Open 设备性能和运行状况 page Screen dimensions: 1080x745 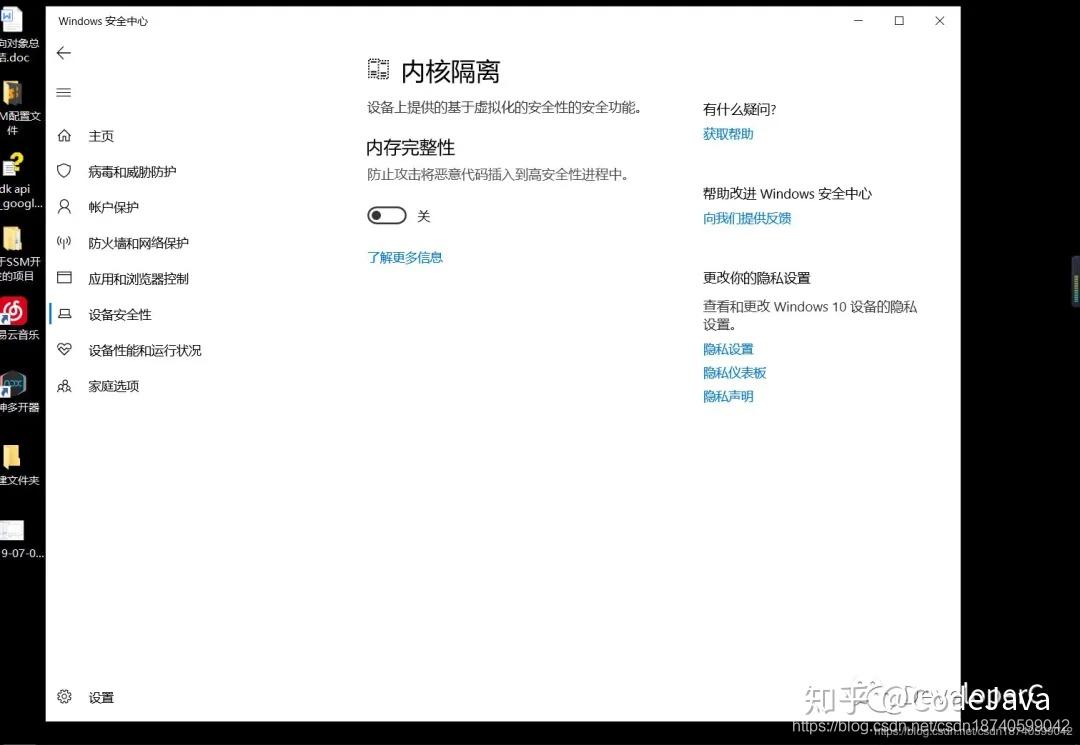[64, 350]
